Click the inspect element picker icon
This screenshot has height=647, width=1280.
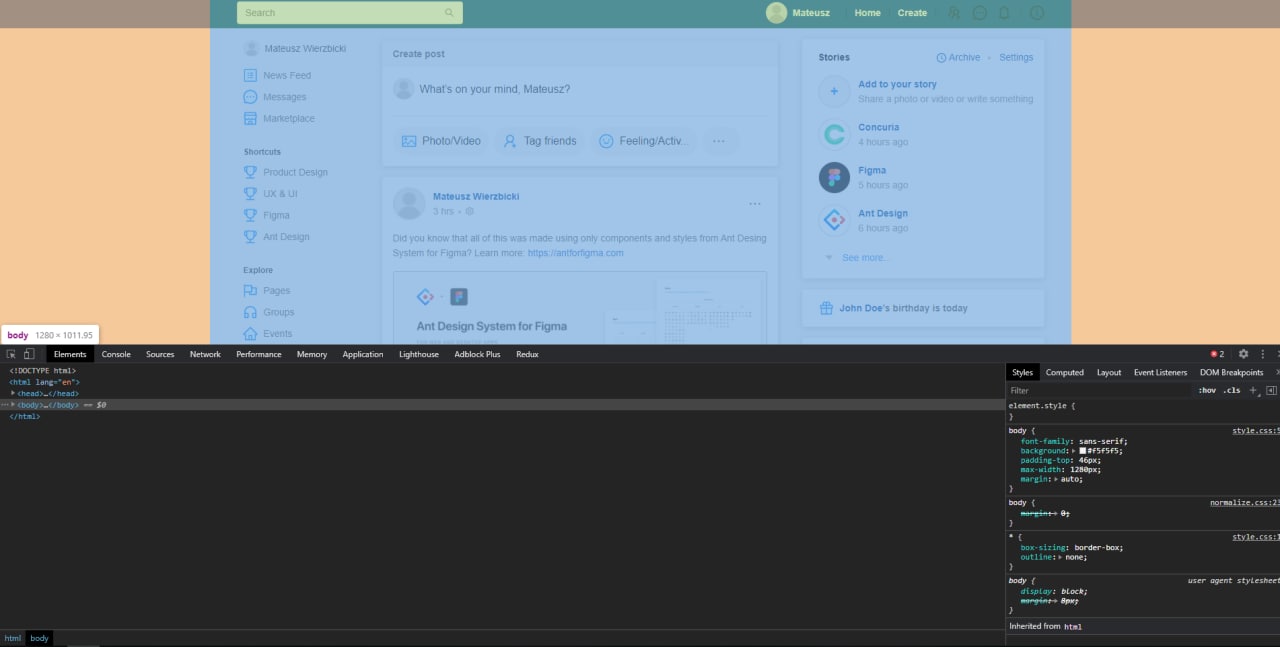[11, 354]
